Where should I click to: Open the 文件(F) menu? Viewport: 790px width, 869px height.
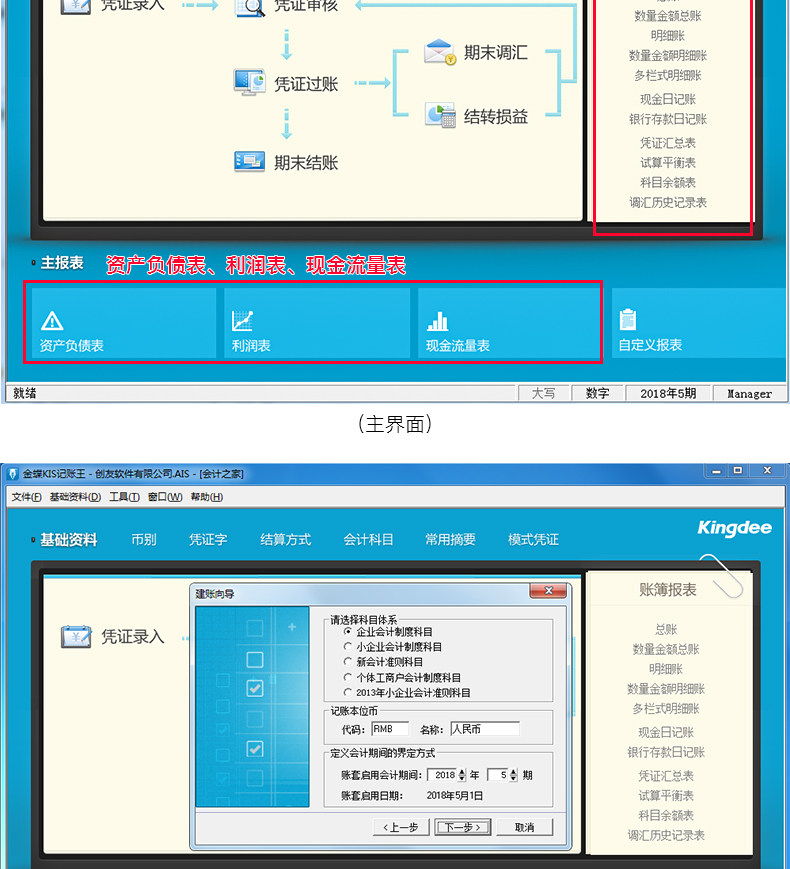click(27, 497)
